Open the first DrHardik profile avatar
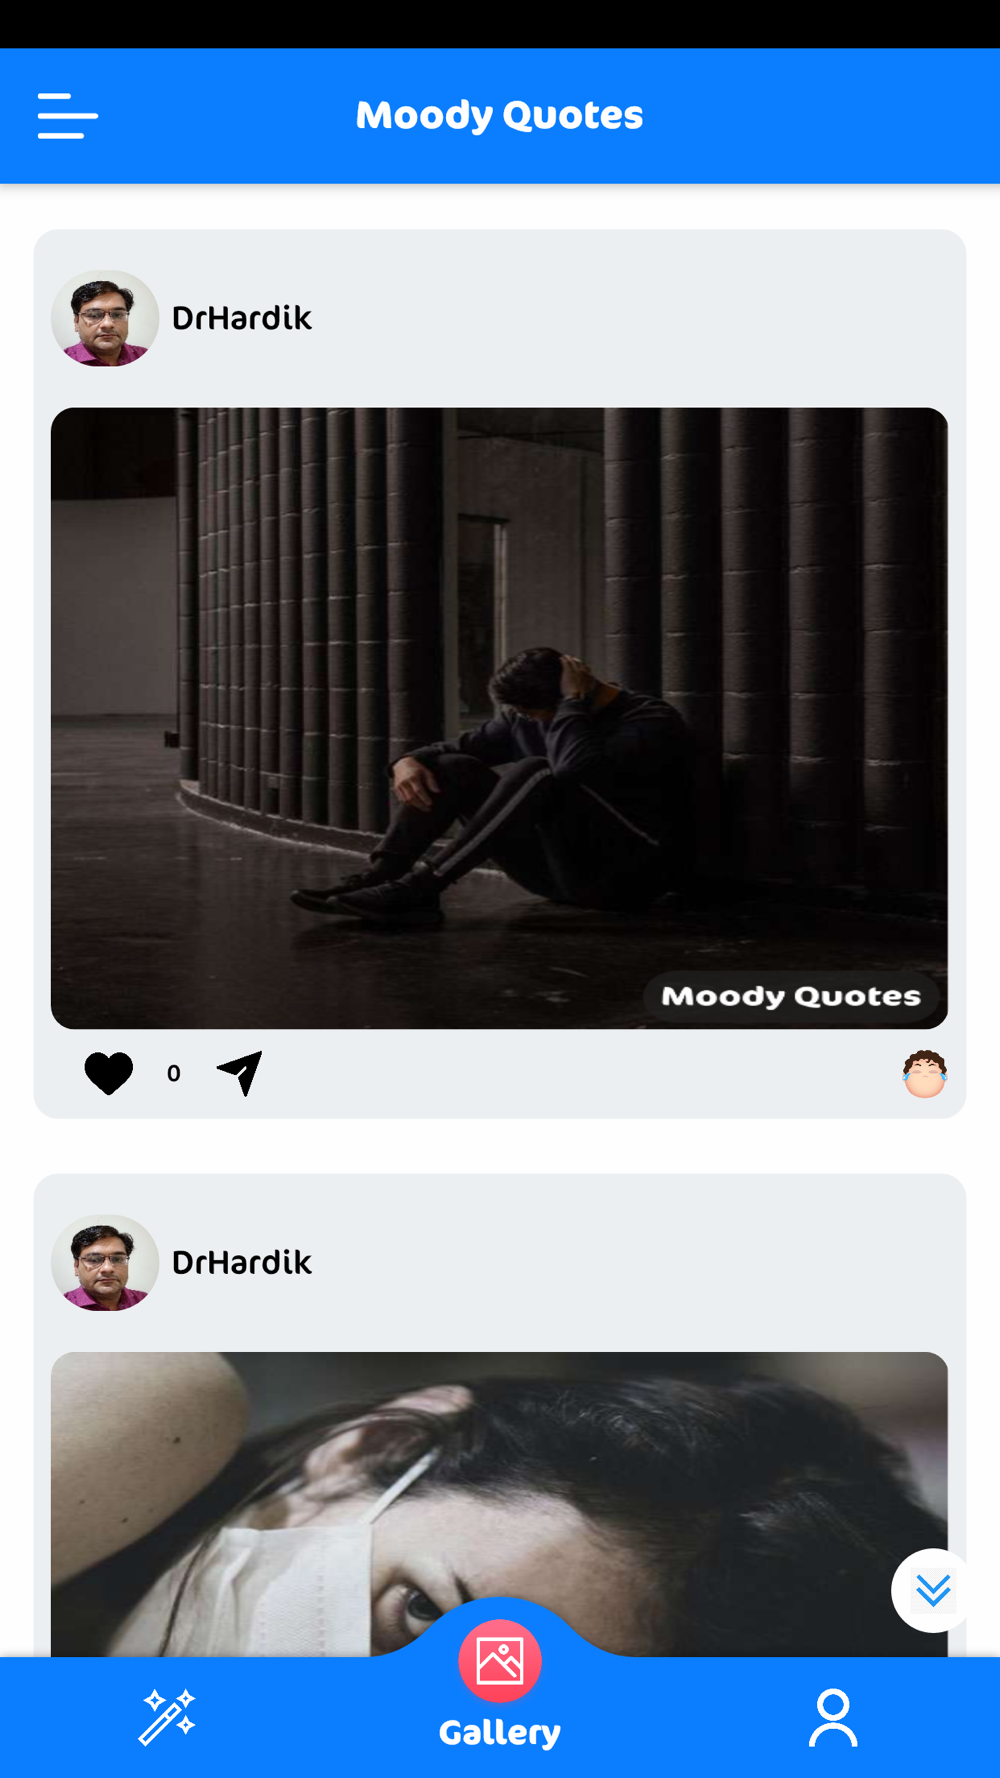Screen dimensions: 1000x1778 (105, 318)
